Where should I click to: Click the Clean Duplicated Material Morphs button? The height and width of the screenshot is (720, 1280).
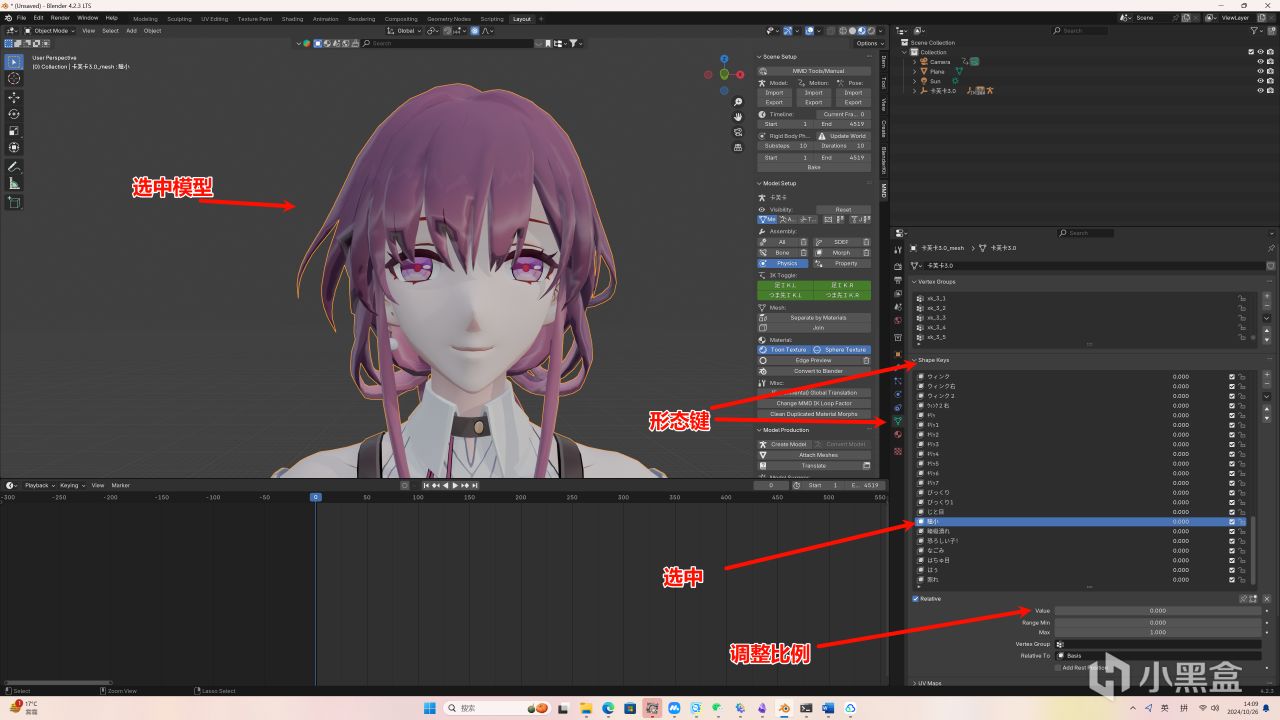[x=814, y=414]
